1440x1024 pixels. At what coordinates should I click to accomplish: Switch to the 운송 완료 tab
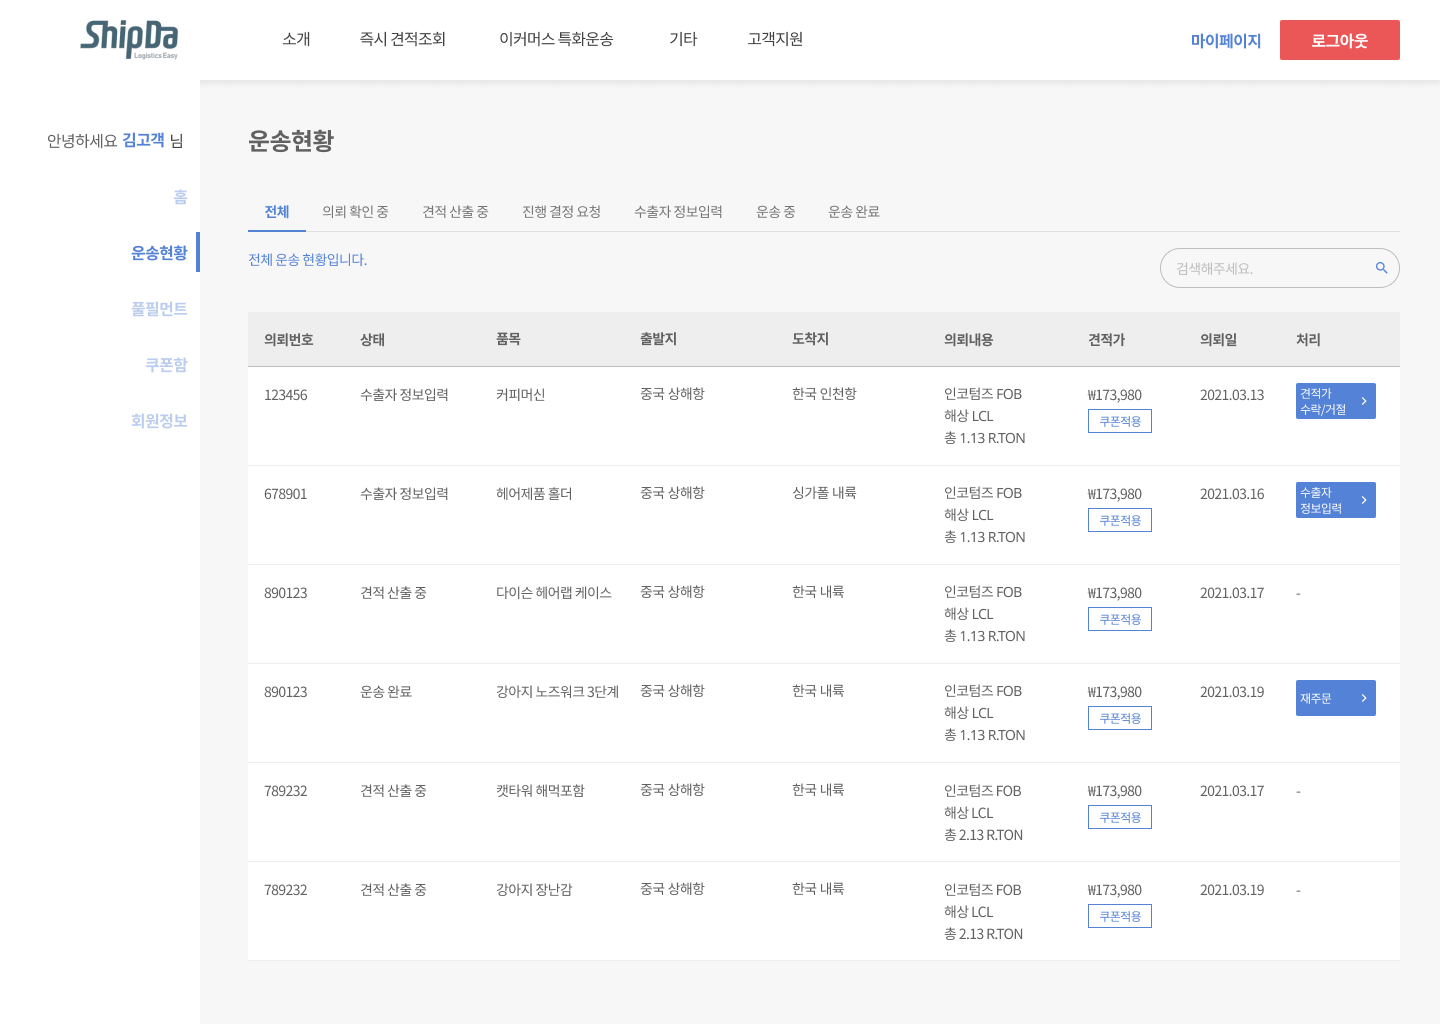[x=853, y=212]
